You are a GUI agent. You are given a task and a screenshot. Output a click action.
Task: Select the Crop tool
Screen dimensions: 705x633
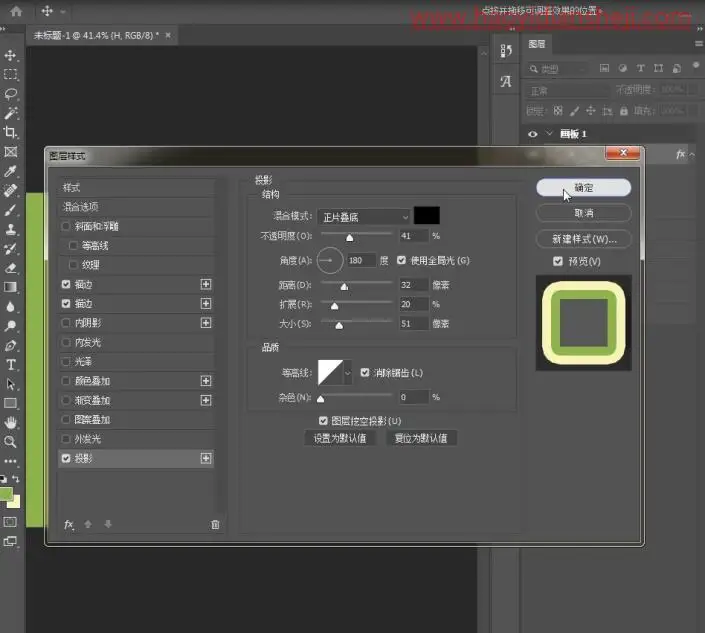(x=10, y=132)
